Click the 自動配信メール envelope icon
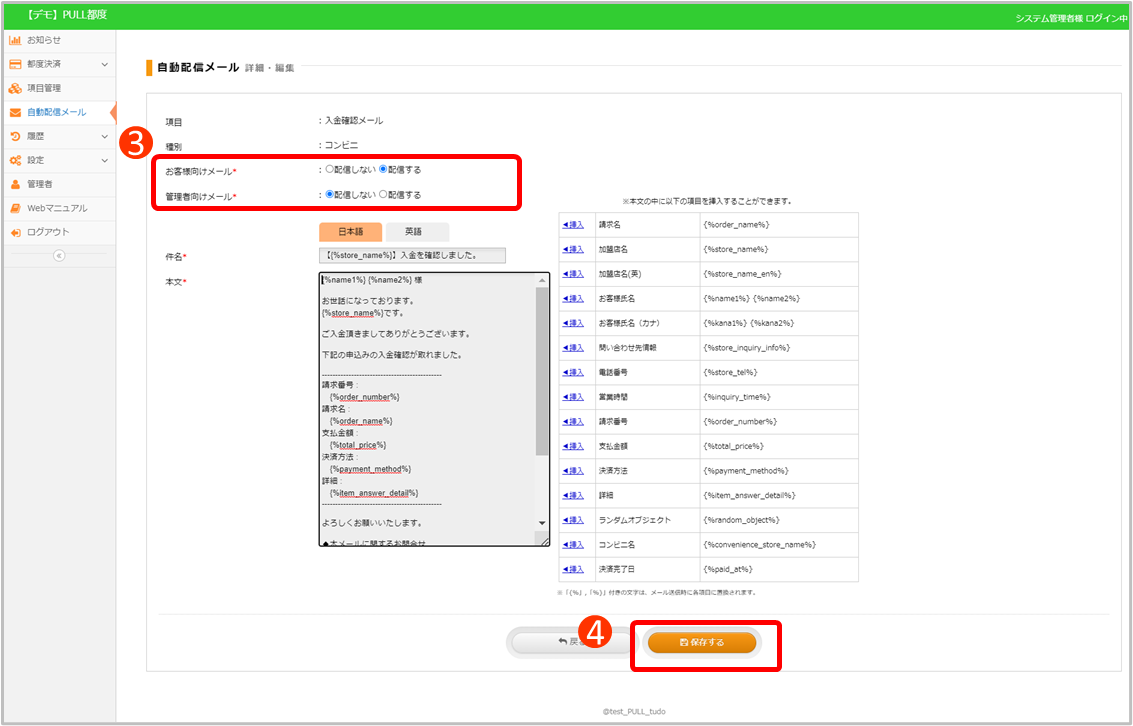Image resolution: width=1133 pixels, height=726 pixels. click(x=15, y=113)
